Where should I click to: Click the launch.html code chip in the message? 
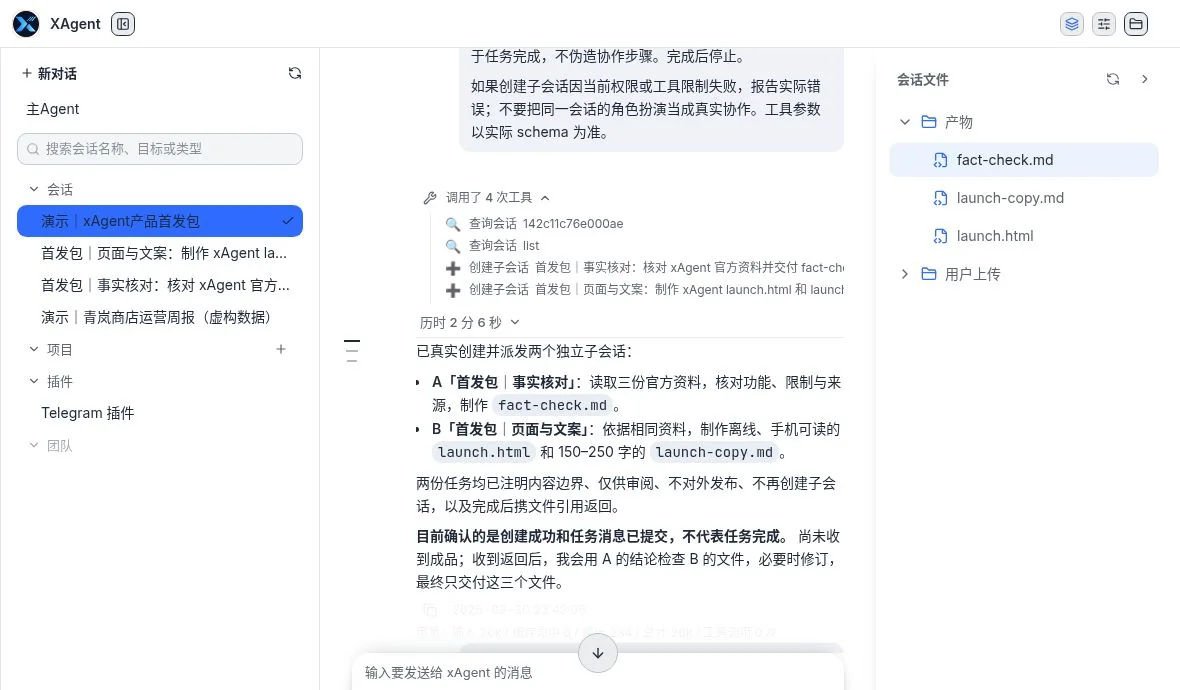coord(483,452)
